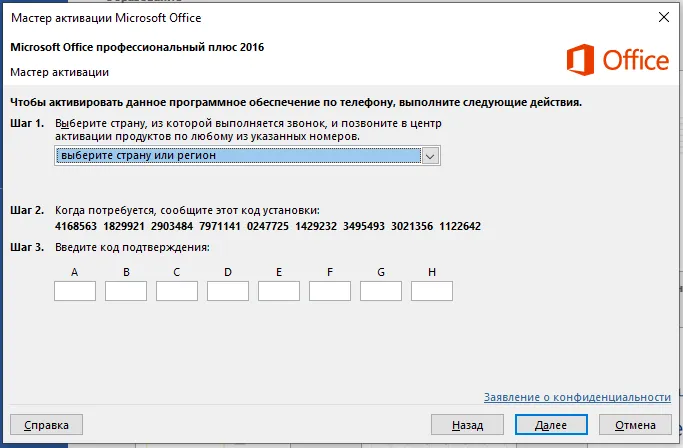
Task: Click confirmation code field E
Action: coord(279,291)
